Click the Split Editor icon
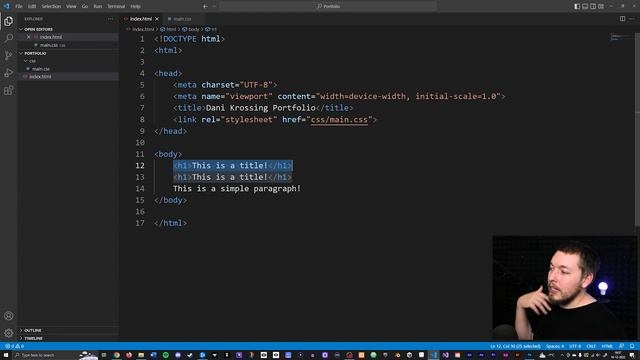 pos(622,19)
